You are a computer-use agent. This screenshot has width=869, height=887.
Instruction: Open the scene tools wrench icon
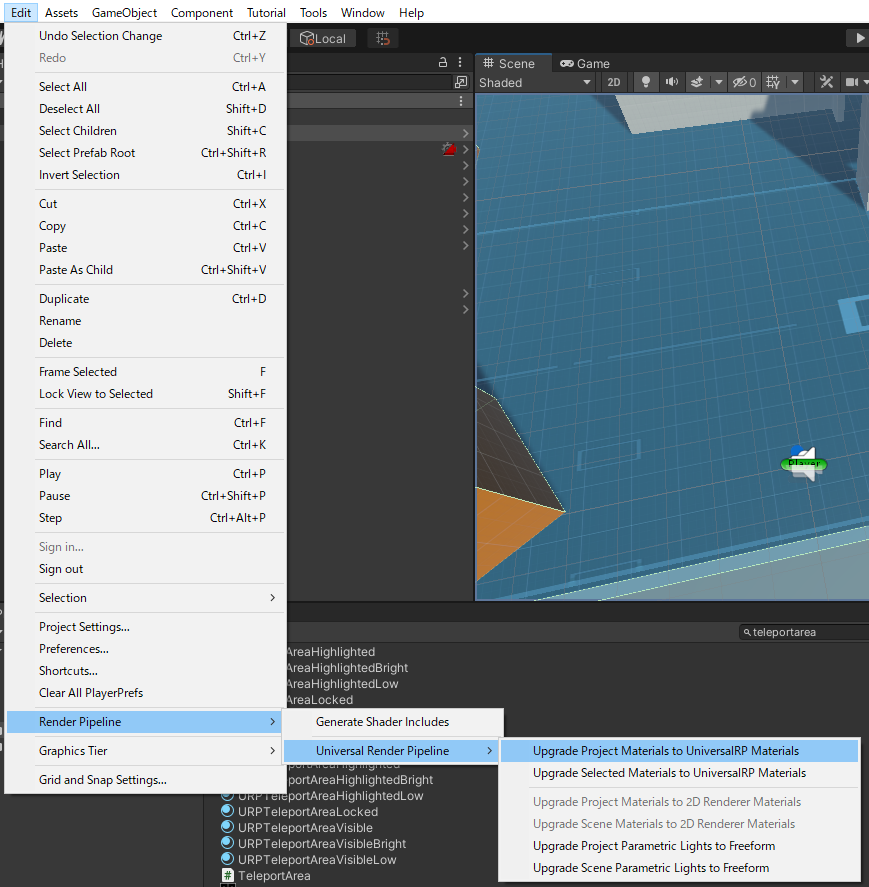827,82
